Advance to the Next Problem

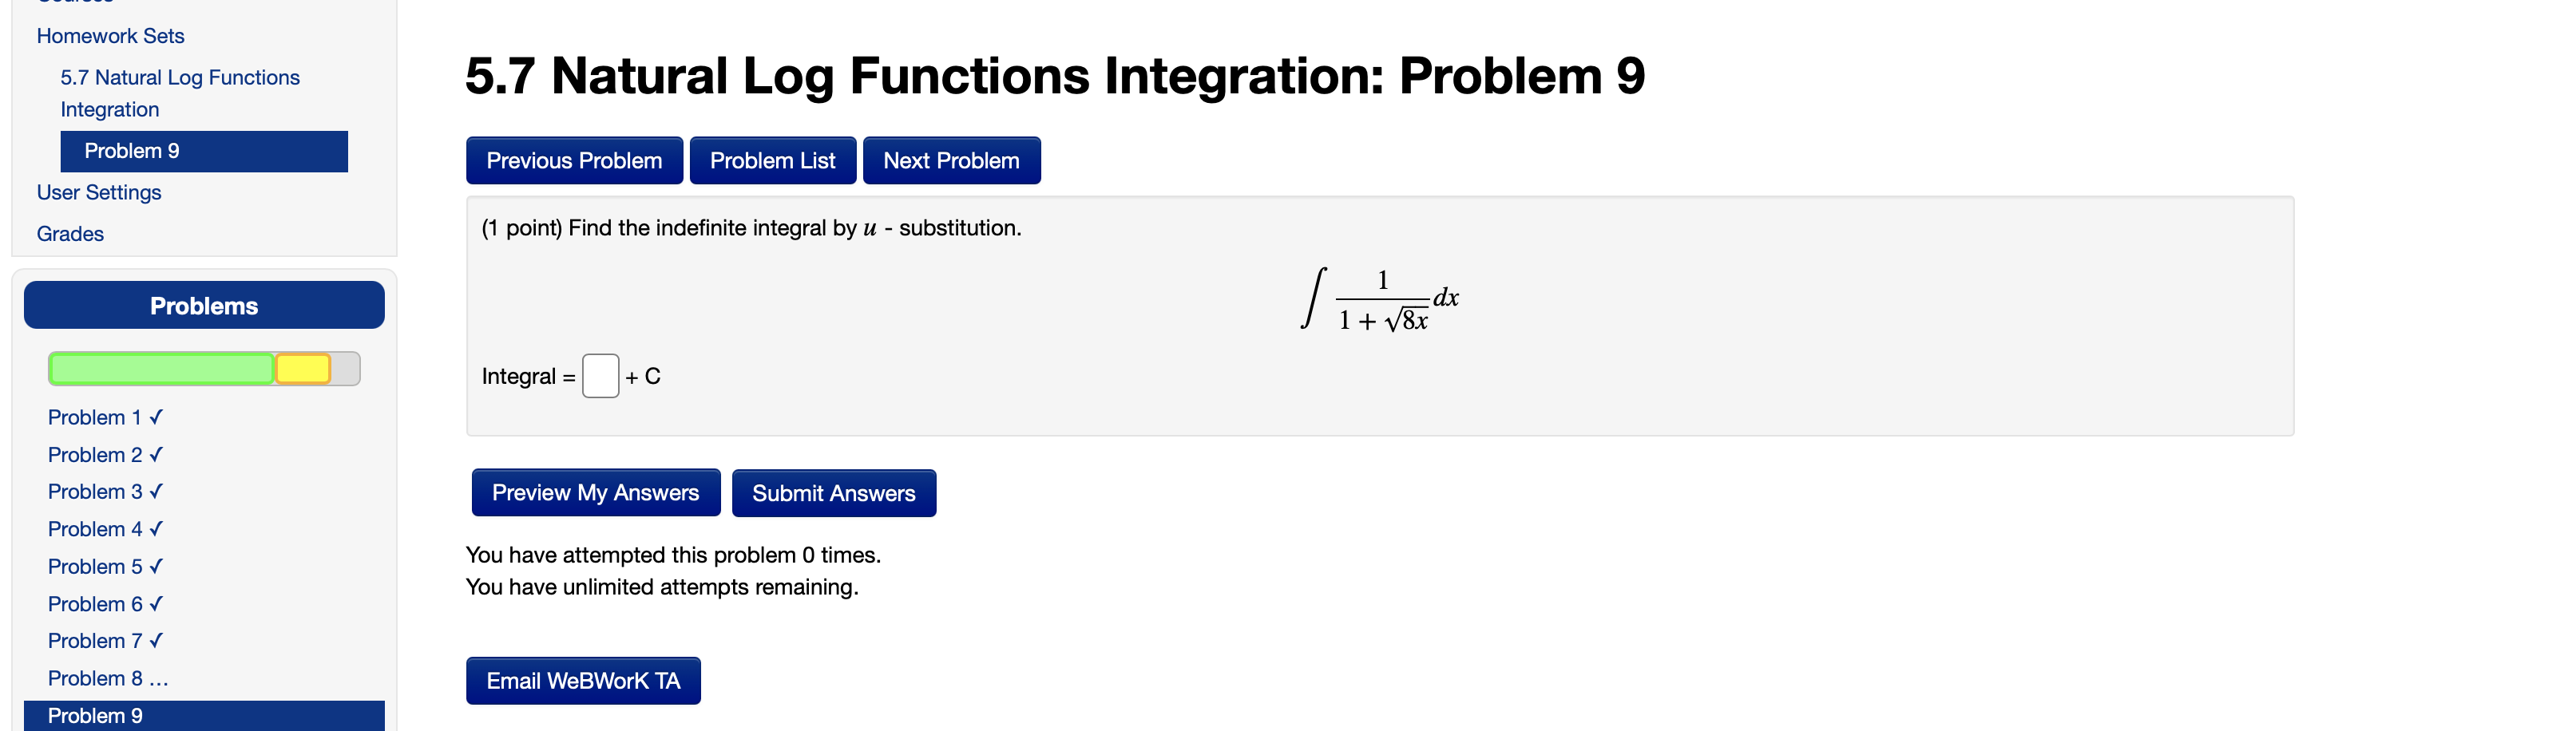pyautogui.click(x=951, y=160)
